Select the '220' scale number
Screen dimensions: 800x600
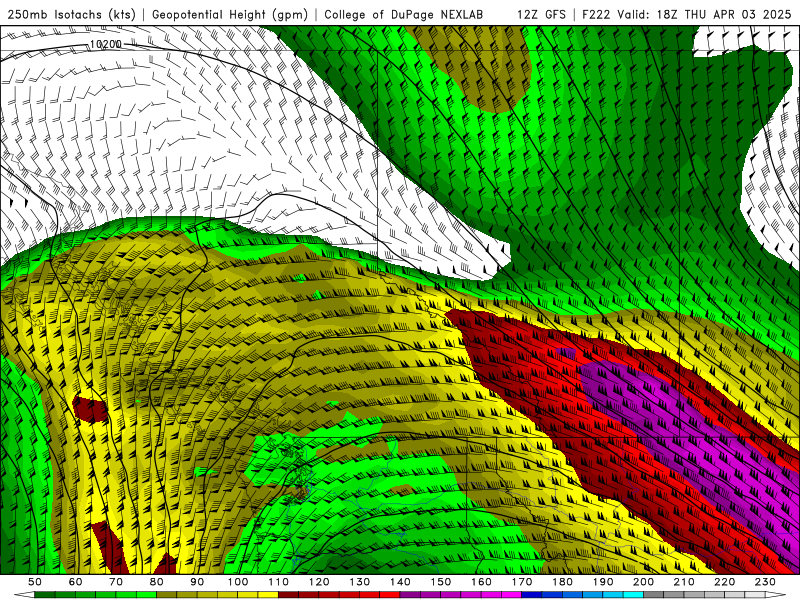pos(724,582)
